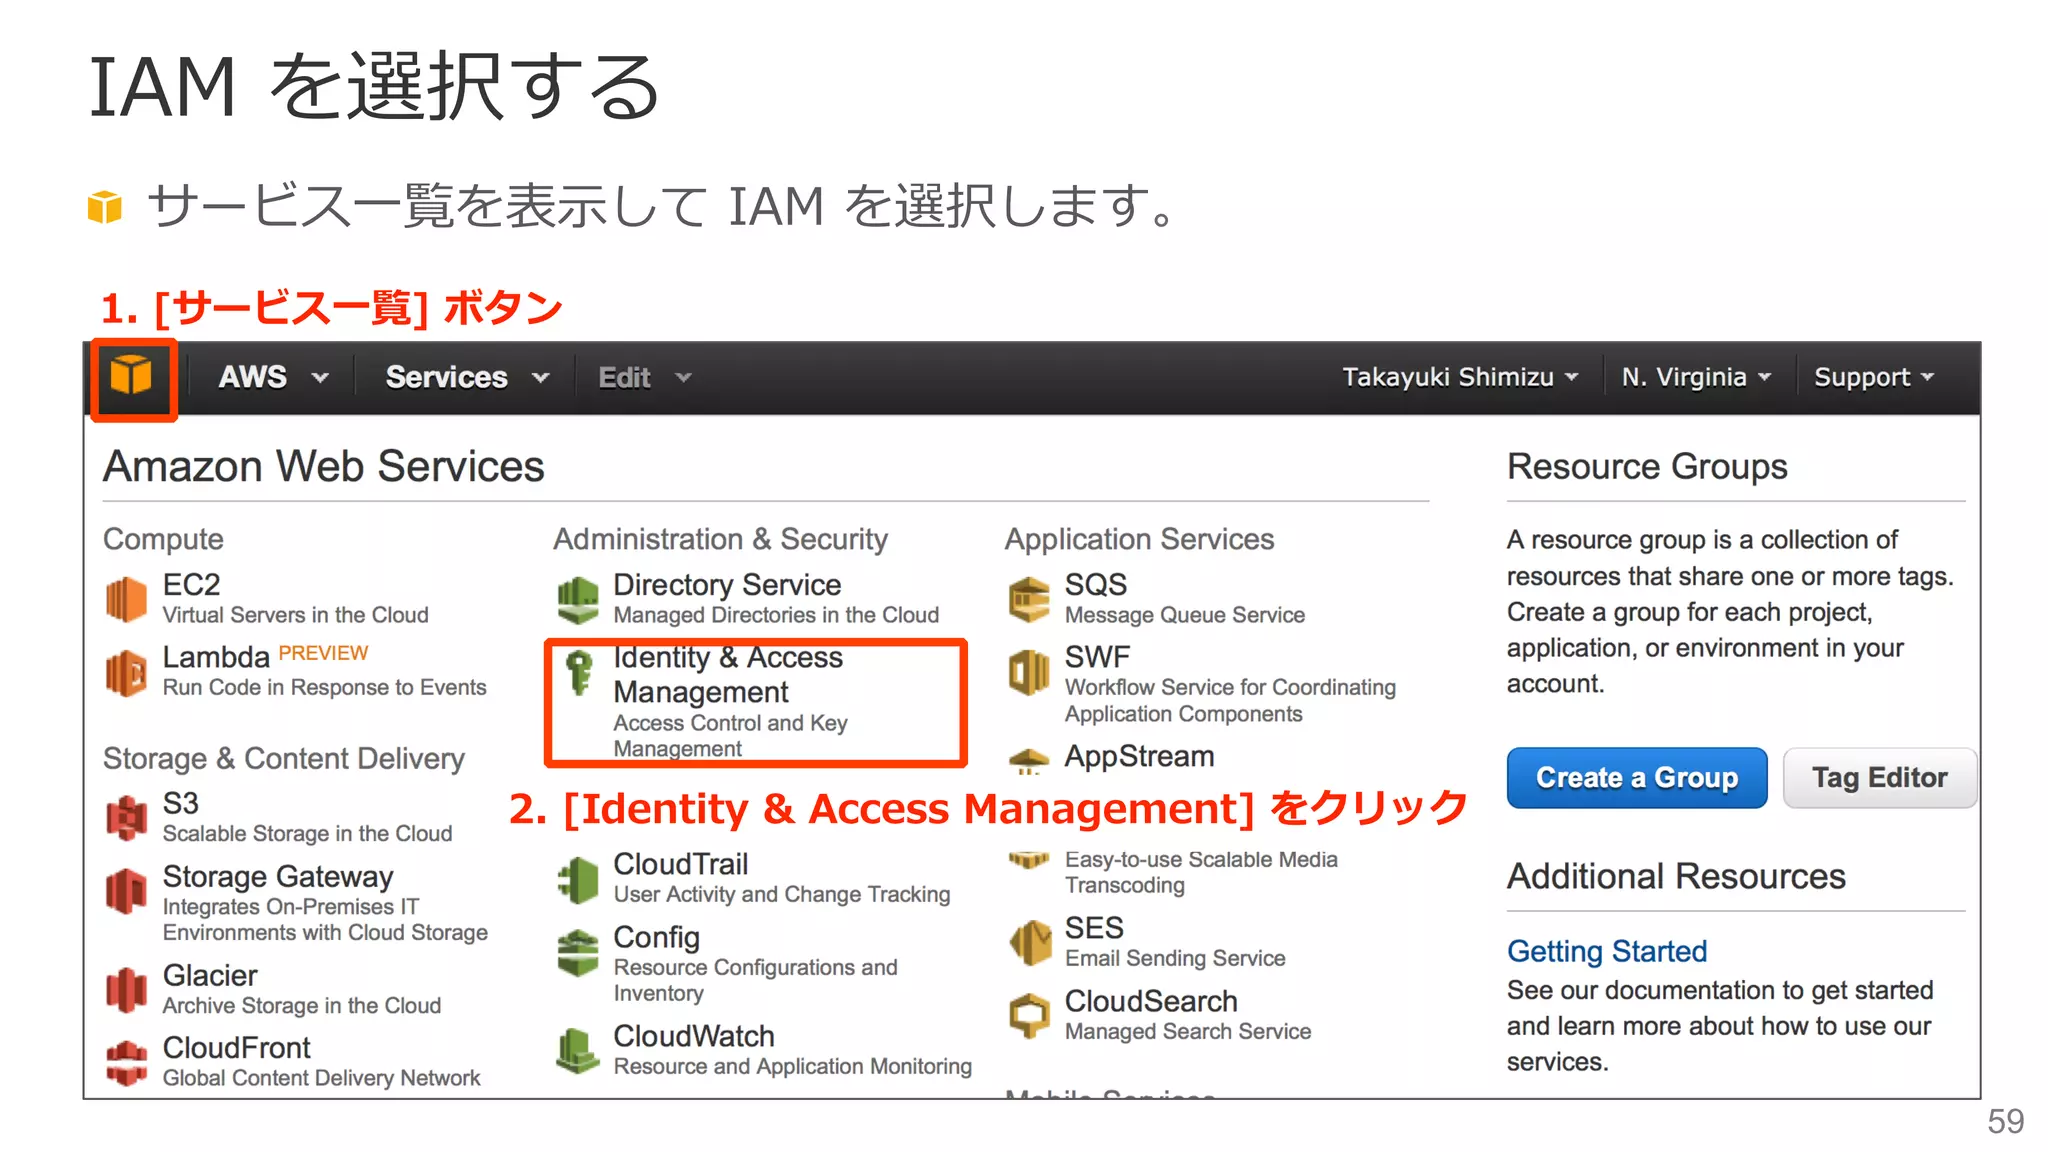Click 'Run Code in Response to Events'

(325, 688)
